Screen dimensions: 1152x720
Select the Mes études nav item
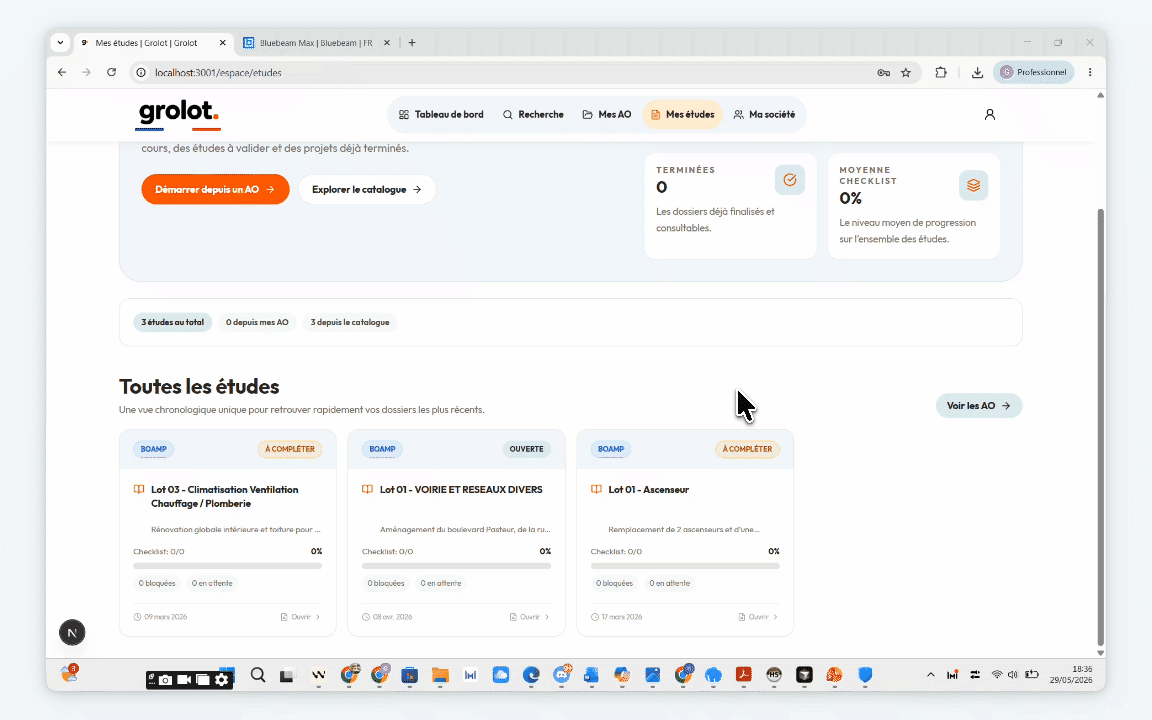pos(683,115)
